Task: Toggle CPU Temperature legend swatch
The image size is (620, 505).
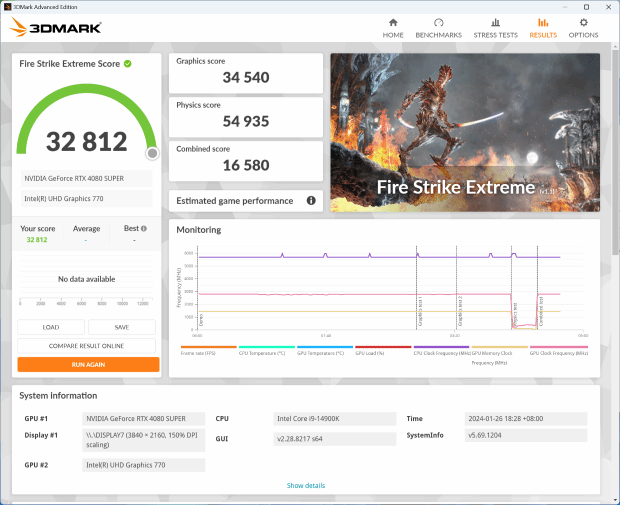Action: [x=267, y=347]
